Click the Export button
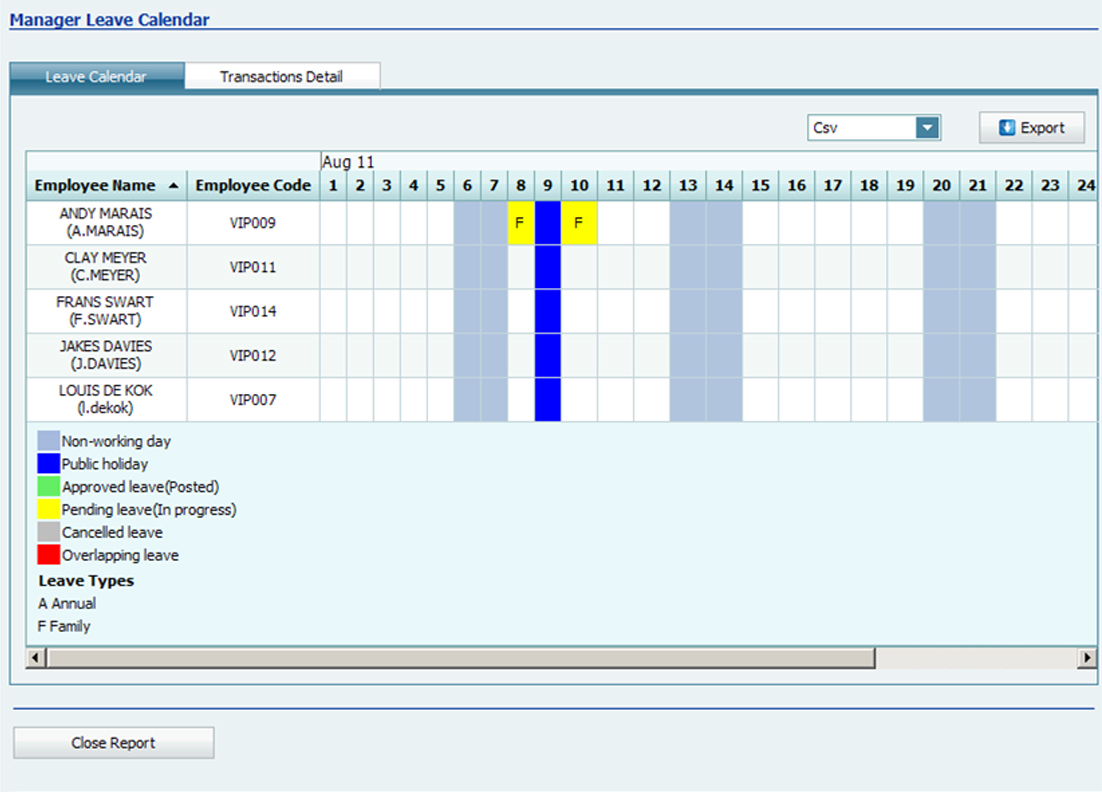This screenshot has width=1102, height=792. click(1031, 127)
